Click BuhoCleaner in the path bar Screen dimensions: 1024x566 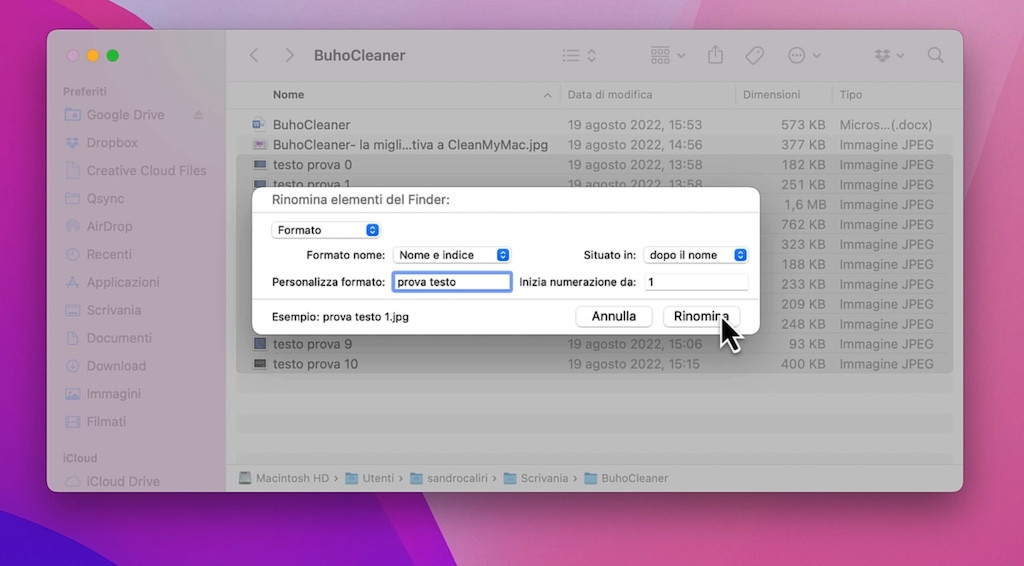pyautogui.click(x=626, y=478)
